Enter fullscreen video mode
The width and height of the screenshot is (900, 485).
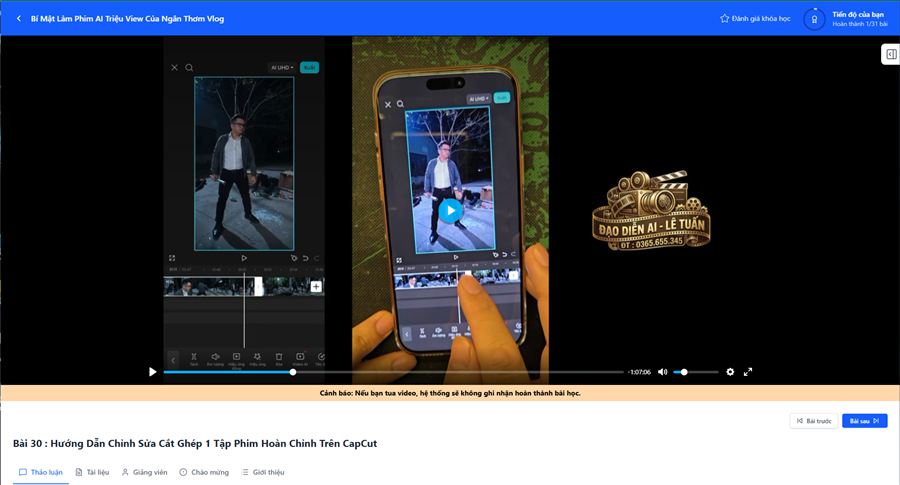coord(748,372)
